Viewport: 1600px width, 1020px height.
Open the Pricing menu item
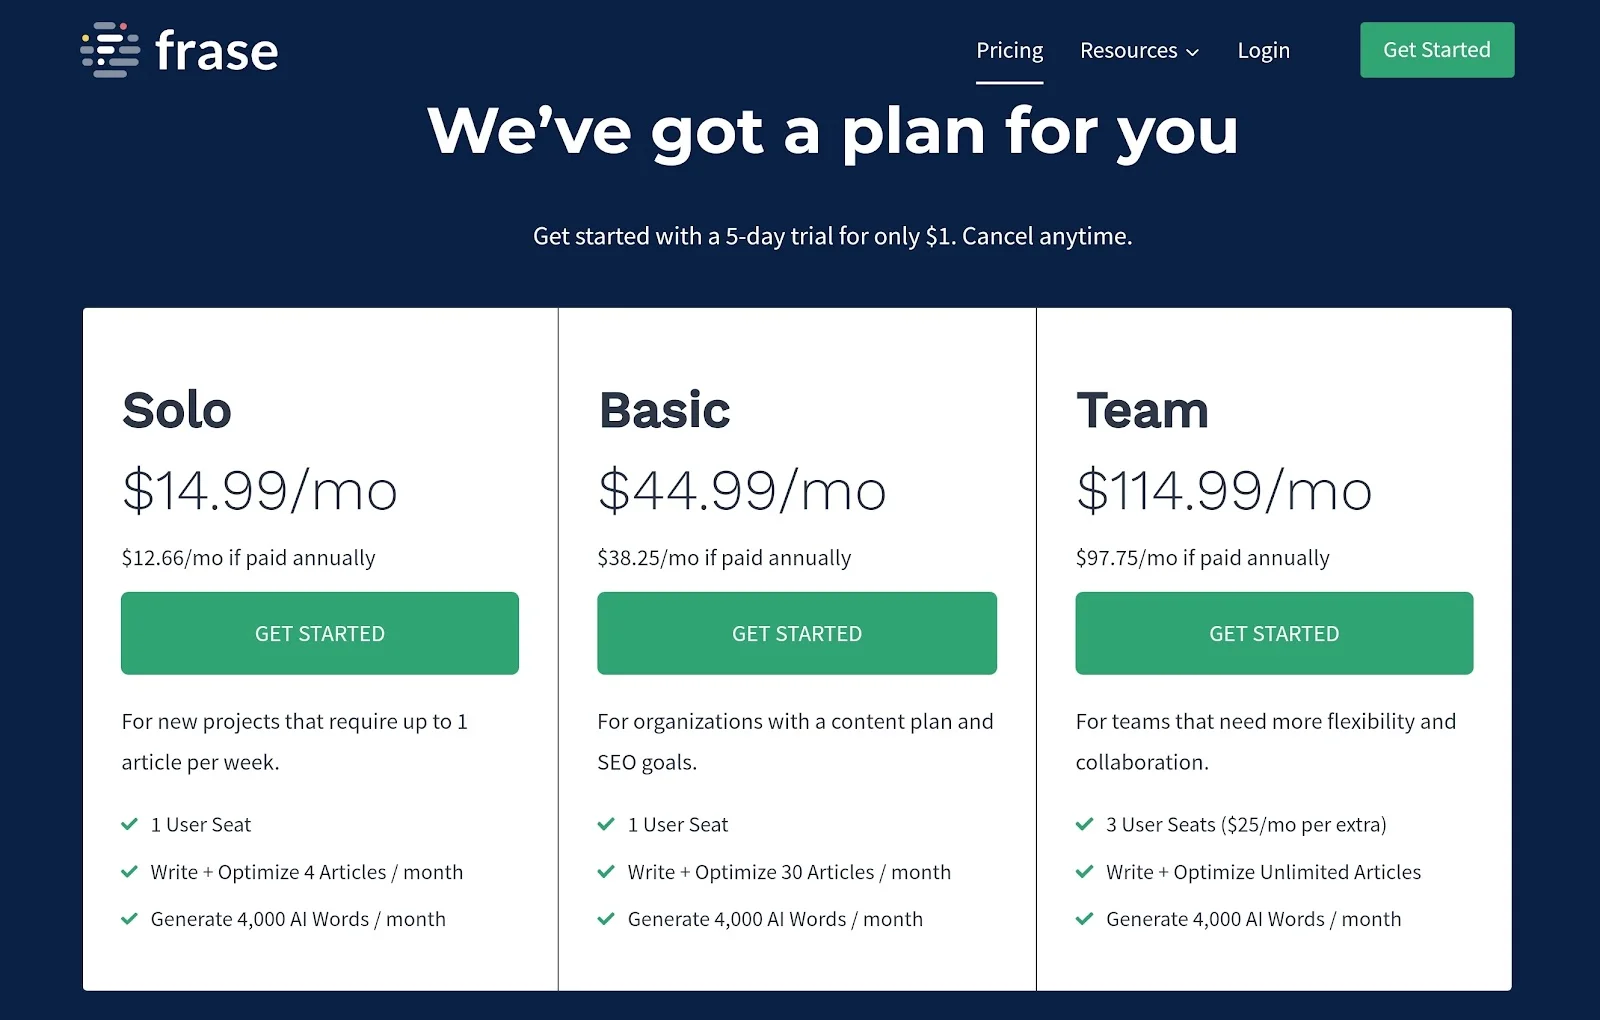pos(1009,50)
